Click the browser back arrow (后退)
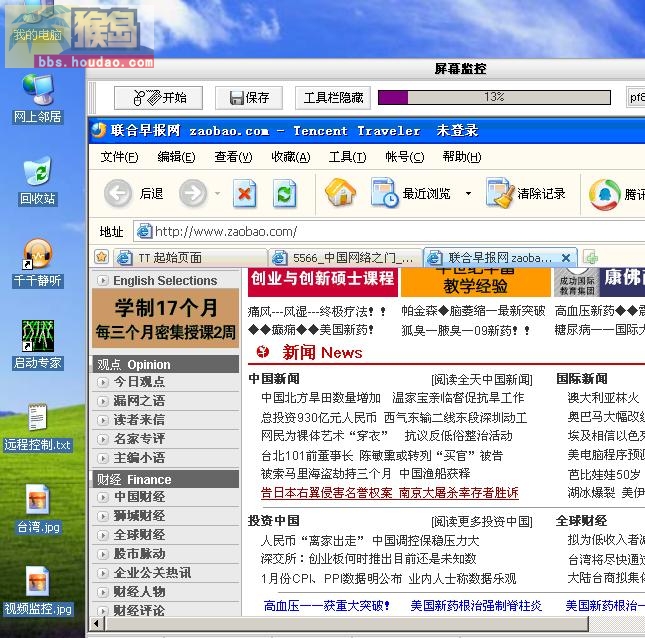The width and height of the screenshot is (645, 638). tap(118, 193)
